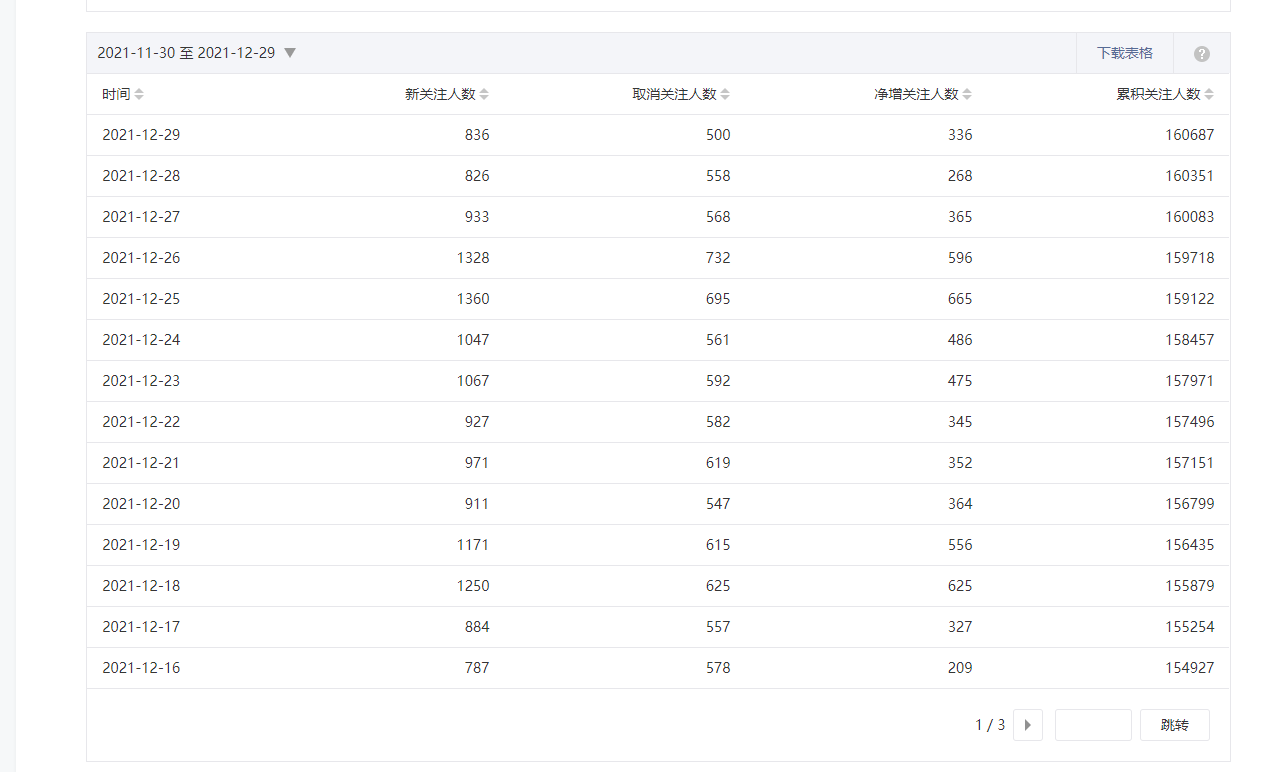
Task: Click cumulative followers value 154927
Action: tap(1190, 668)
